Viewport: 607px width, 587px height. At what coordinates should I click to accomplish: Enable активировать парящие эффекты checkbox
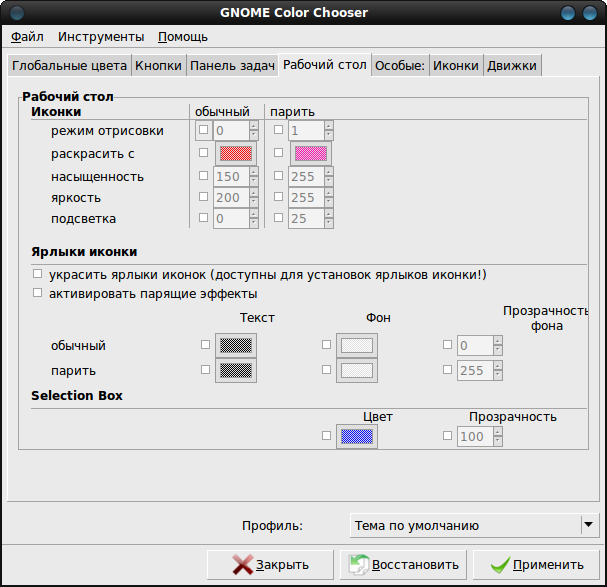tap(38, 293)
